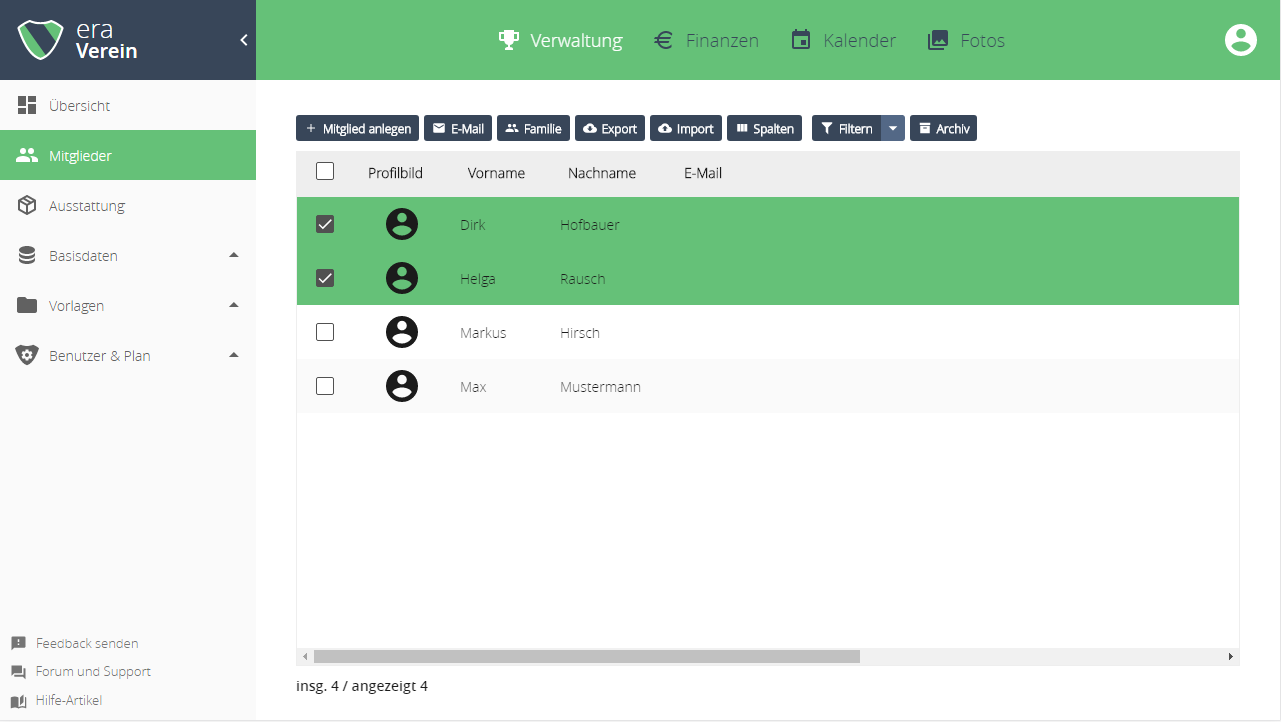1281x722 pixels.
Task: Click the Filtern button
Action: tap(846, 128)
